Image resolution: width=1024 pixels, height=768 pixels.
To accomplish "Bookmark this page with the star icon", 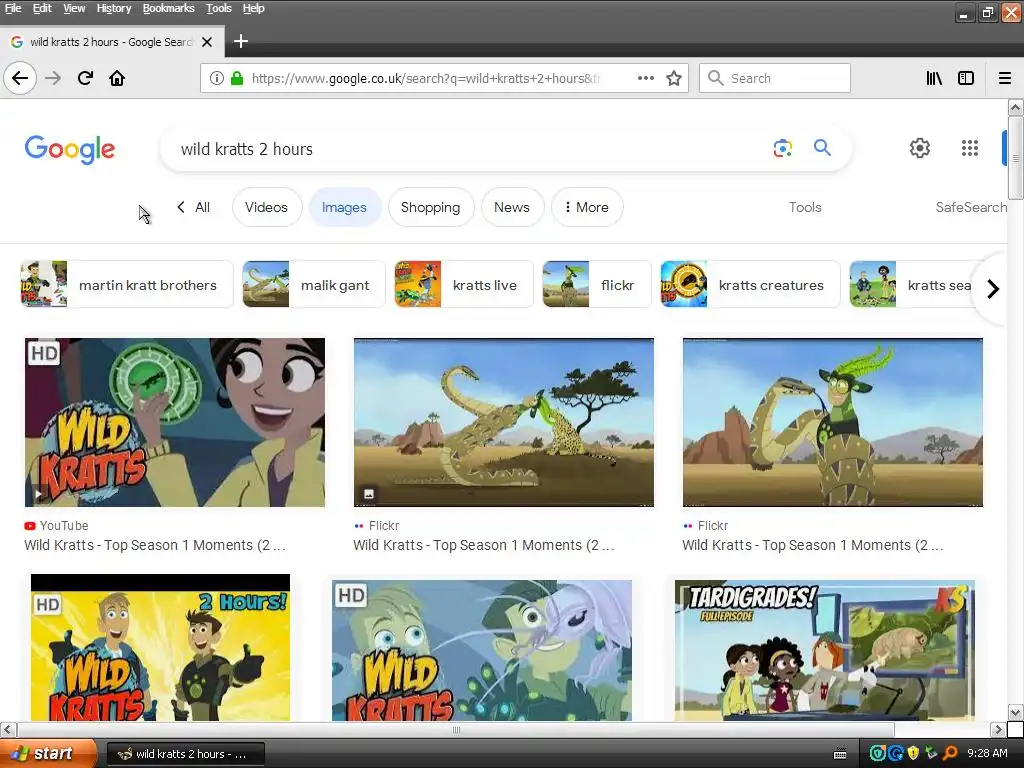I will pos(674,78).
